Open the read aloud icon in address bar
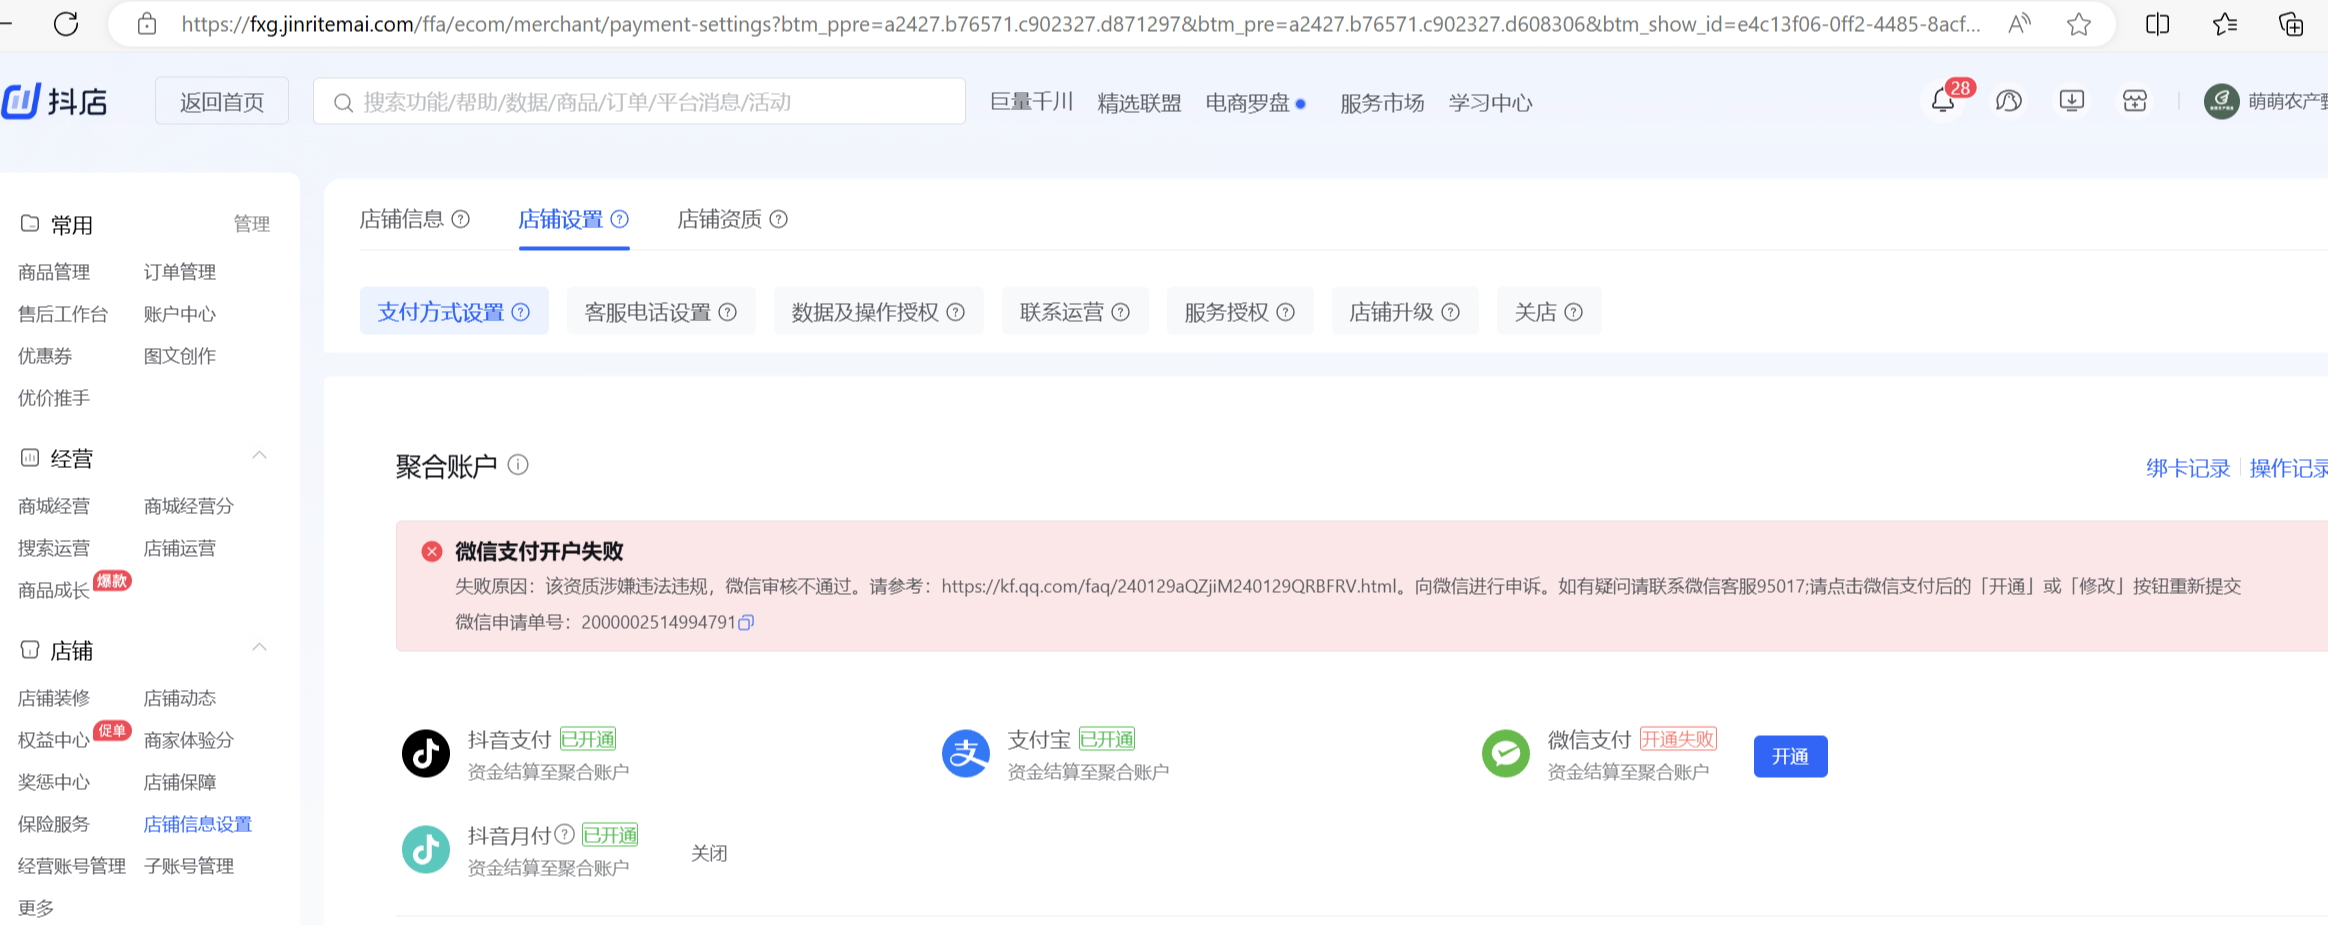 point(2019,24)
